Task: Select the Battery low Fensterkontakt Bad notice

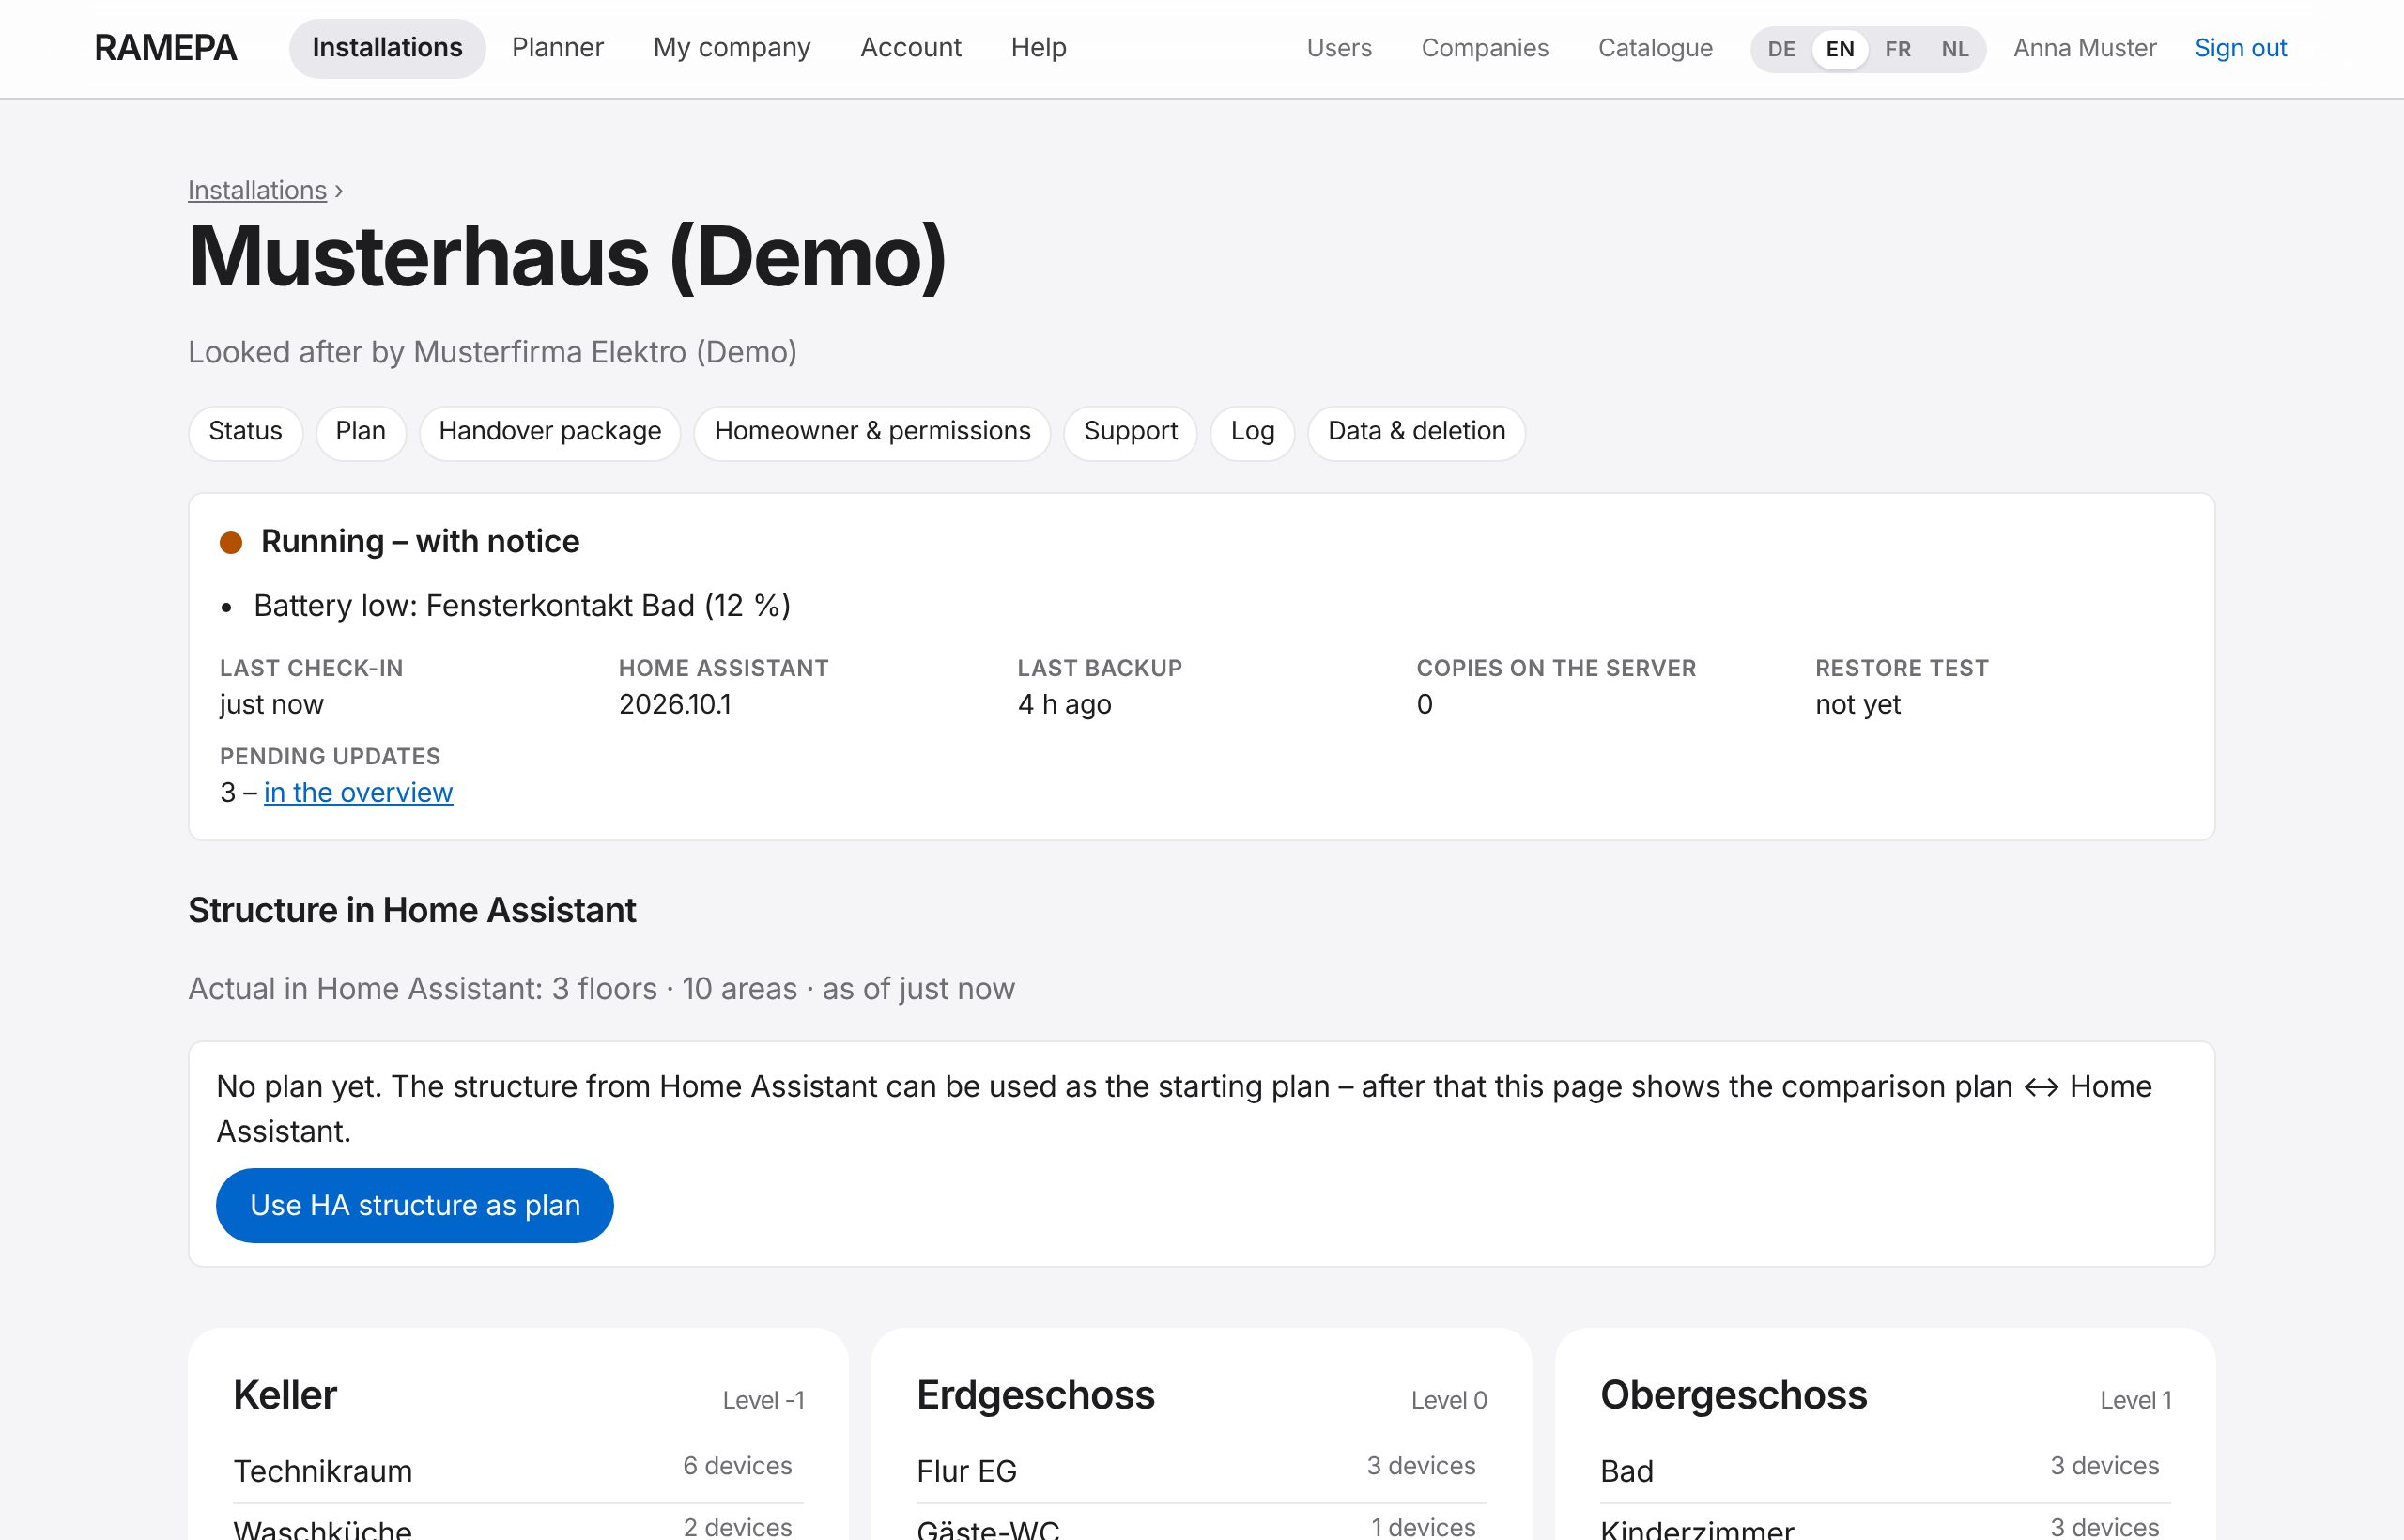Action: point(522,606)
